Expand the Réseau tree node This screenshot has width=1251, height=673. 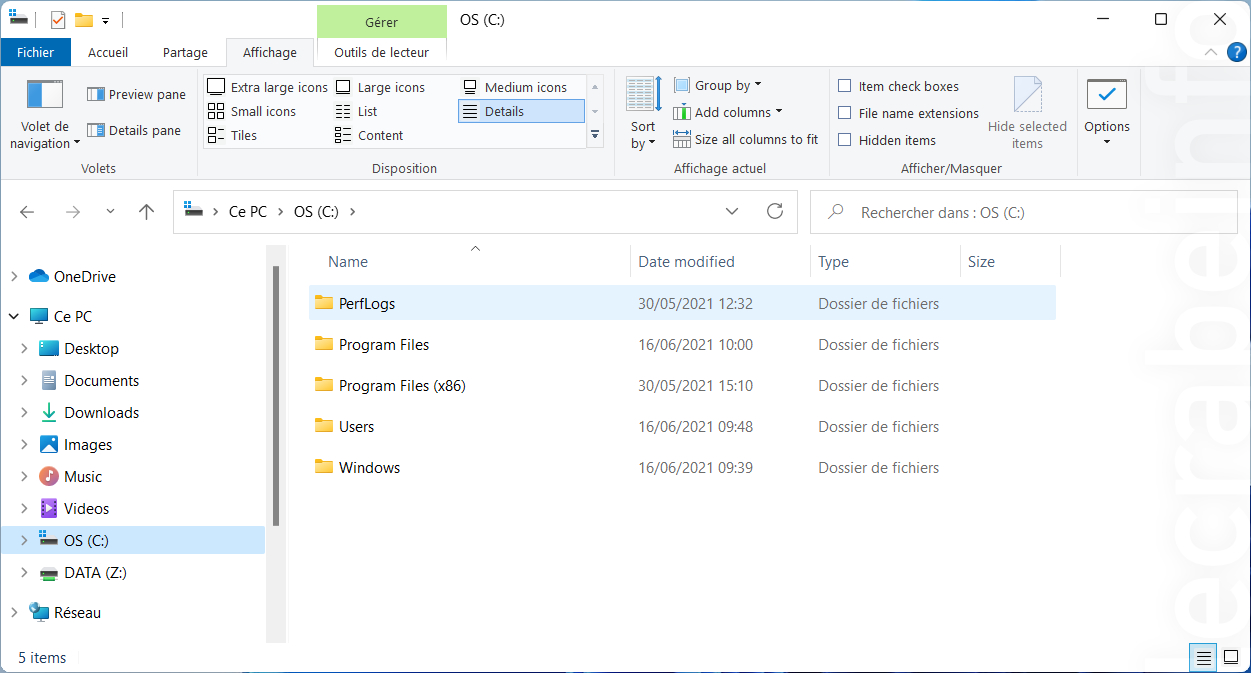13,613
